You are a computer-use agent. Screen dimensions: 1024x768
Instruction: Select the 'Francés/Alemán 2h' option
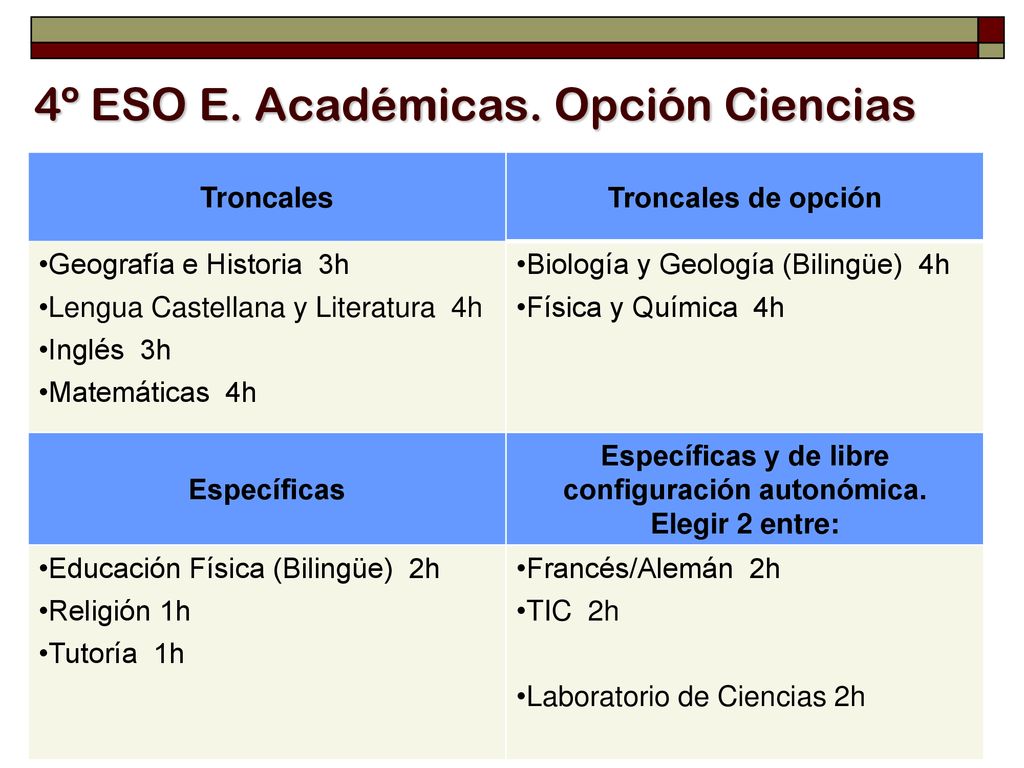click(648, 569)
